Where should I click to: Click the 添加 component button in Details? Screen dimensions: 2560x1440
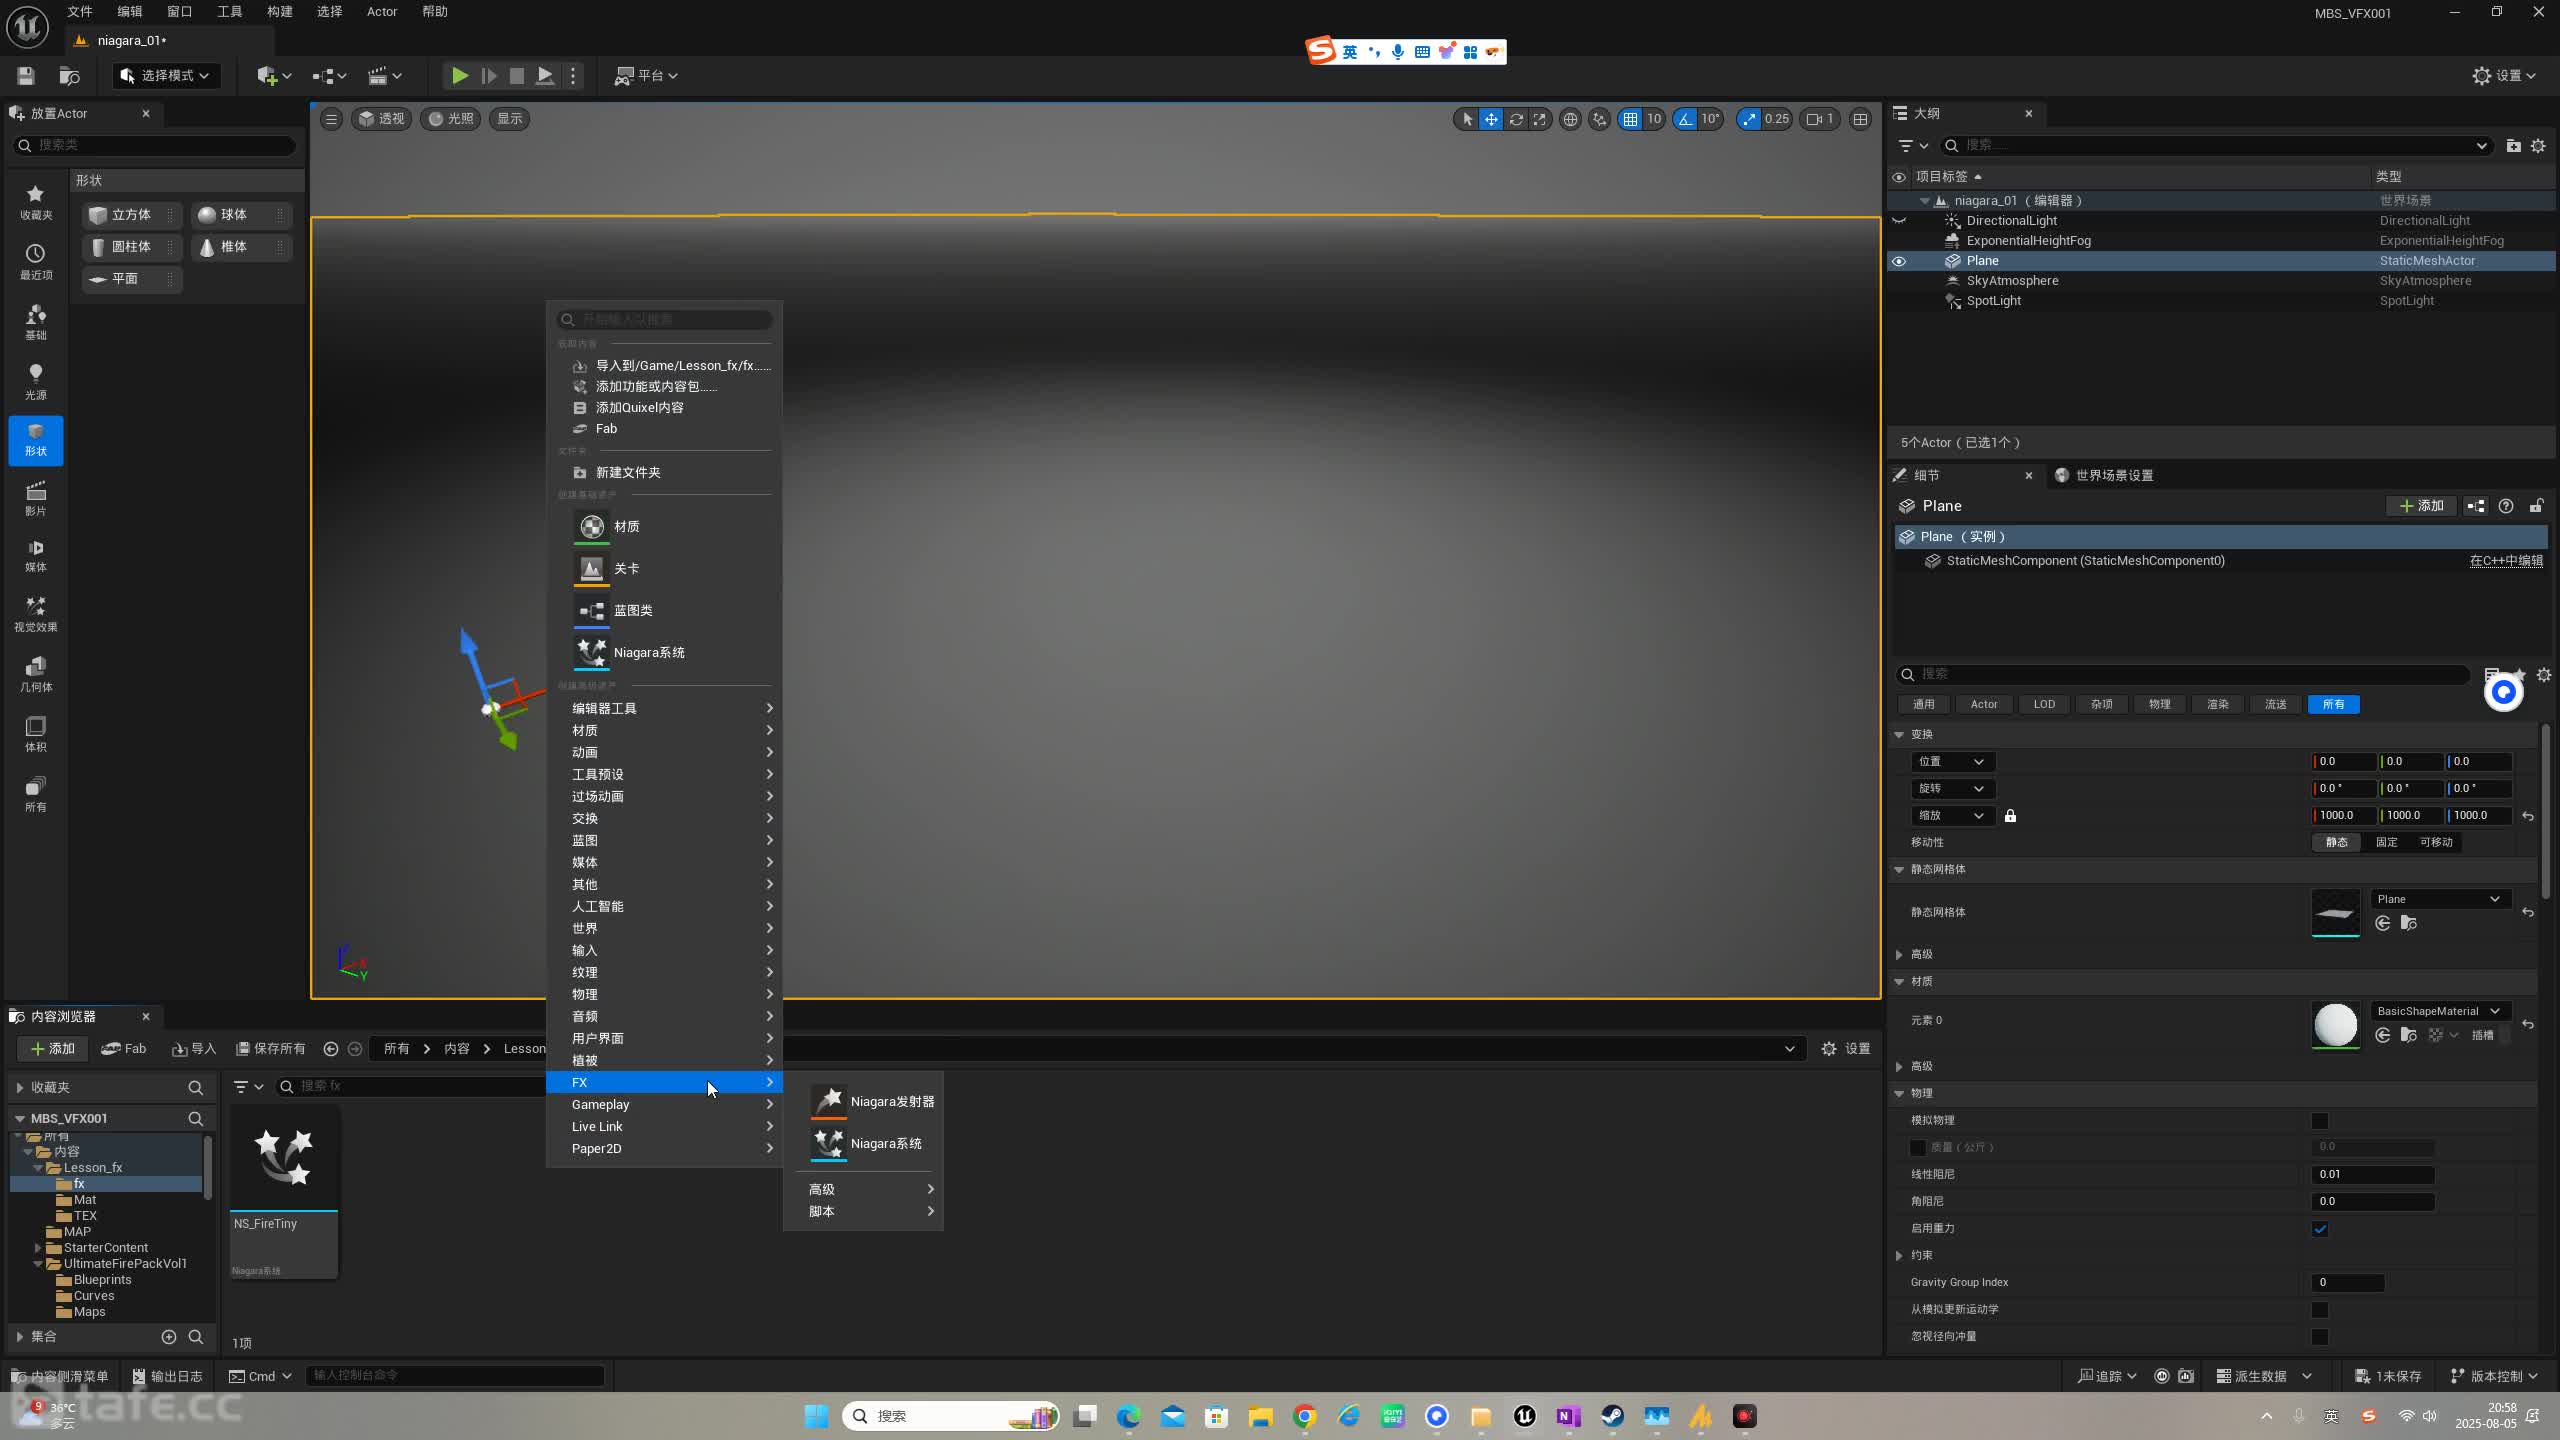pos(2421,506)
